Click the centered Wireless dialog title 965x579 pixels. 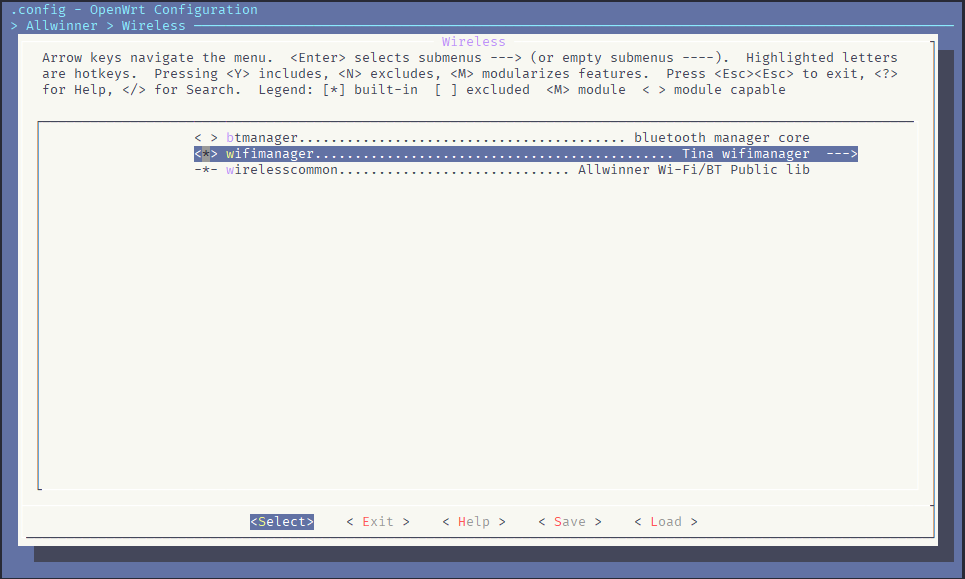pyautogui.click(x=474, y=42)
